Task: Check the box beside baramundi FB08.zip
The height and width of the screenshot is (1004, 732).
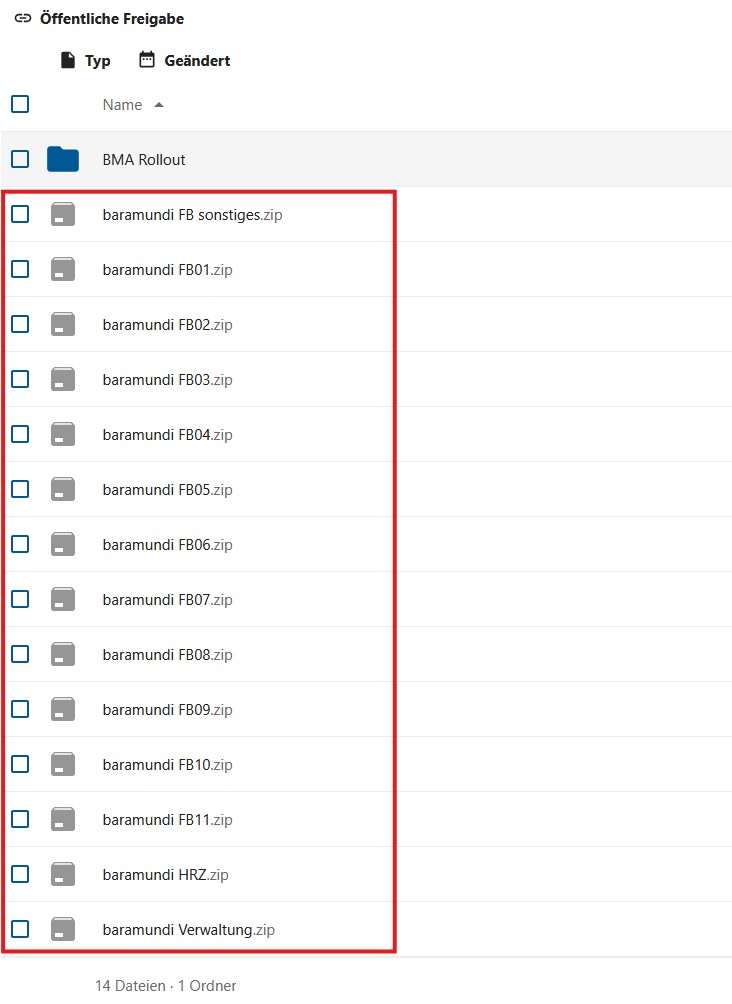Action: (x=20, y=654)
